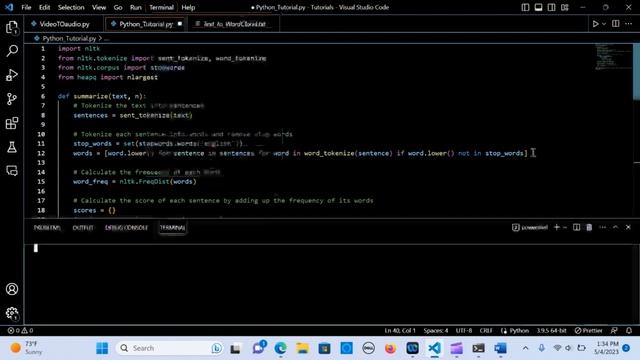Run Python file with play button
This screenshot has height=360, width=640.
point(596,24)
